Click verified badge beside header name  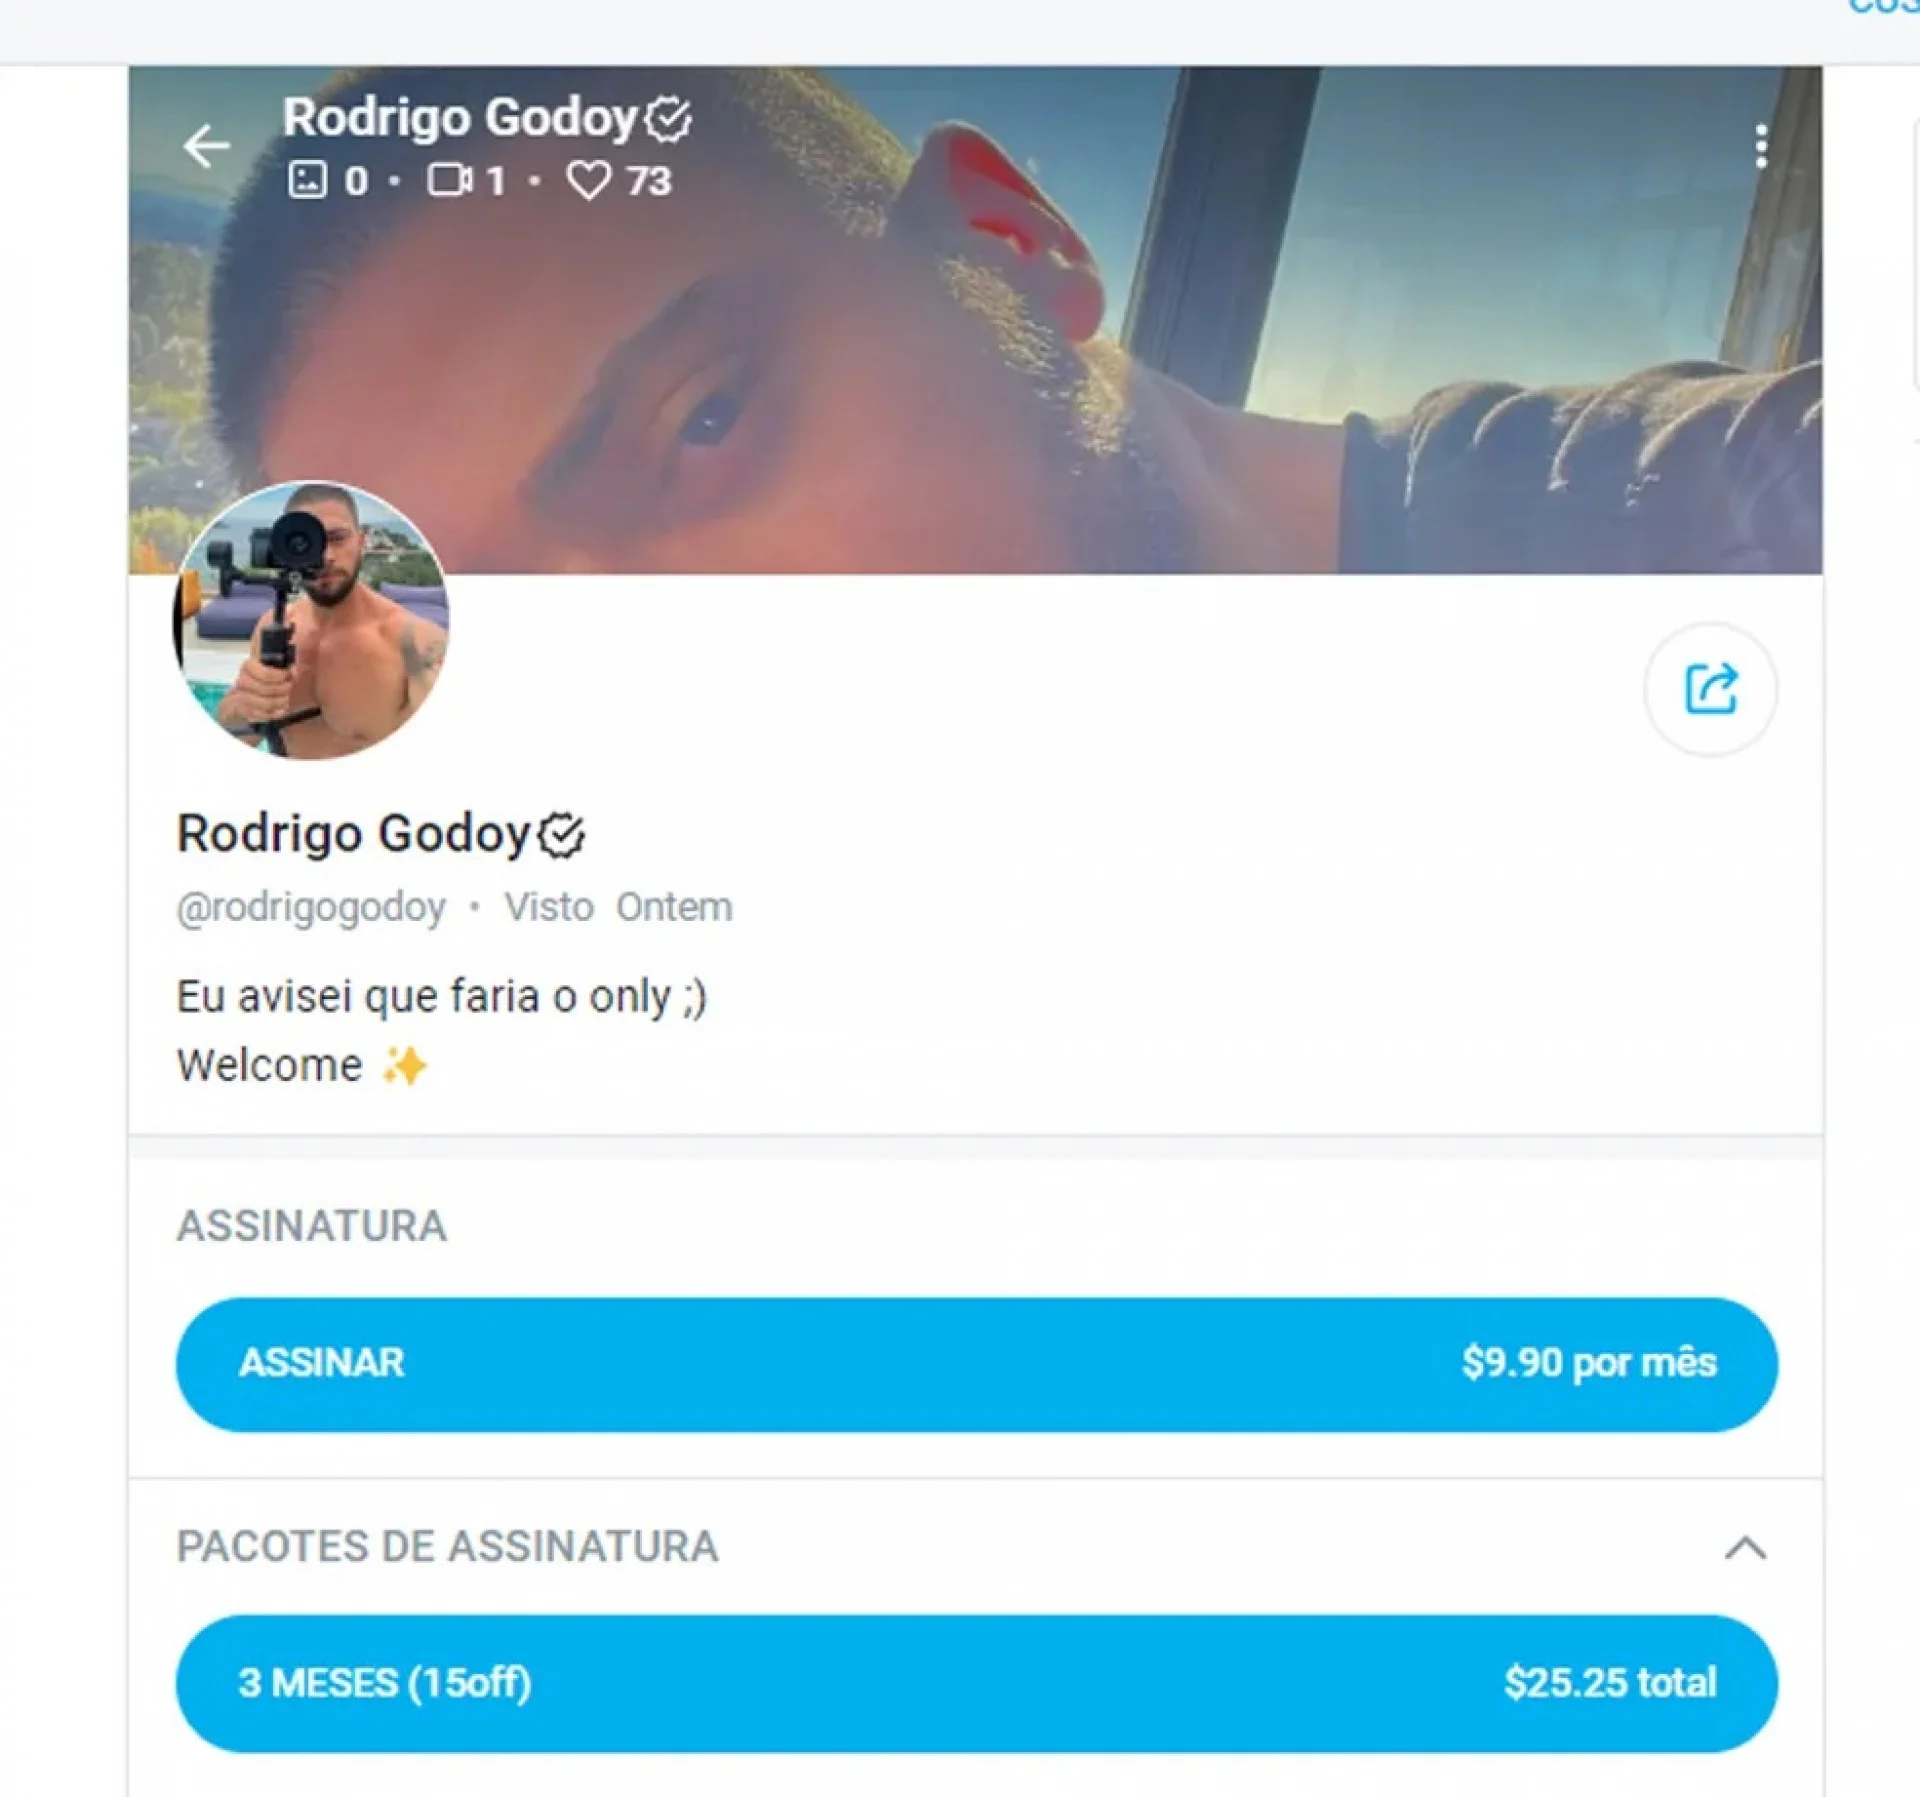667,120
